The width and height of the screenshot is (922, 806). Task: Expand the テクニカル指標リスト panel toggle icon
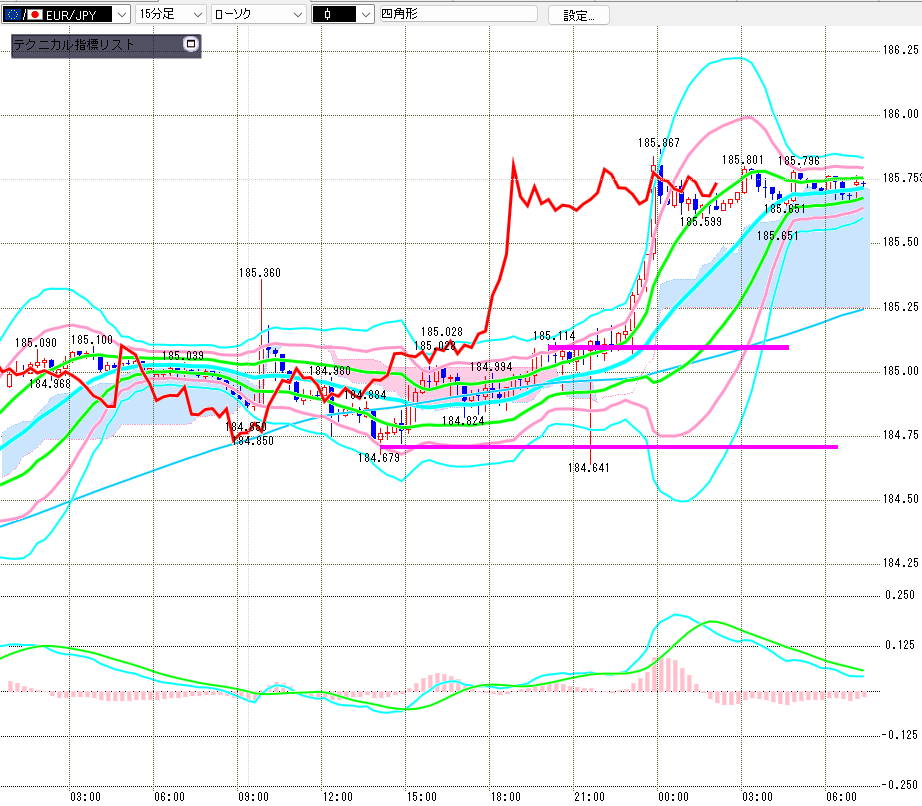tap(191, 44)
